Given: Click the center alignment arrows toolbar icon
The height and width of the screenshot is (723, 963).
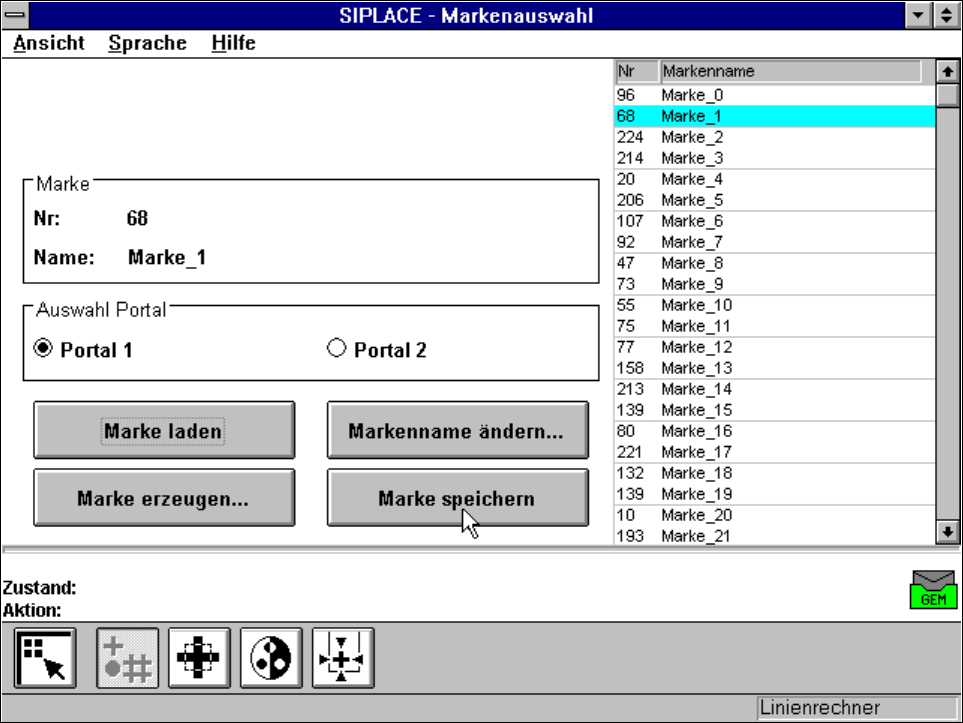Looking at the screenshot, I should coord(343,658).
